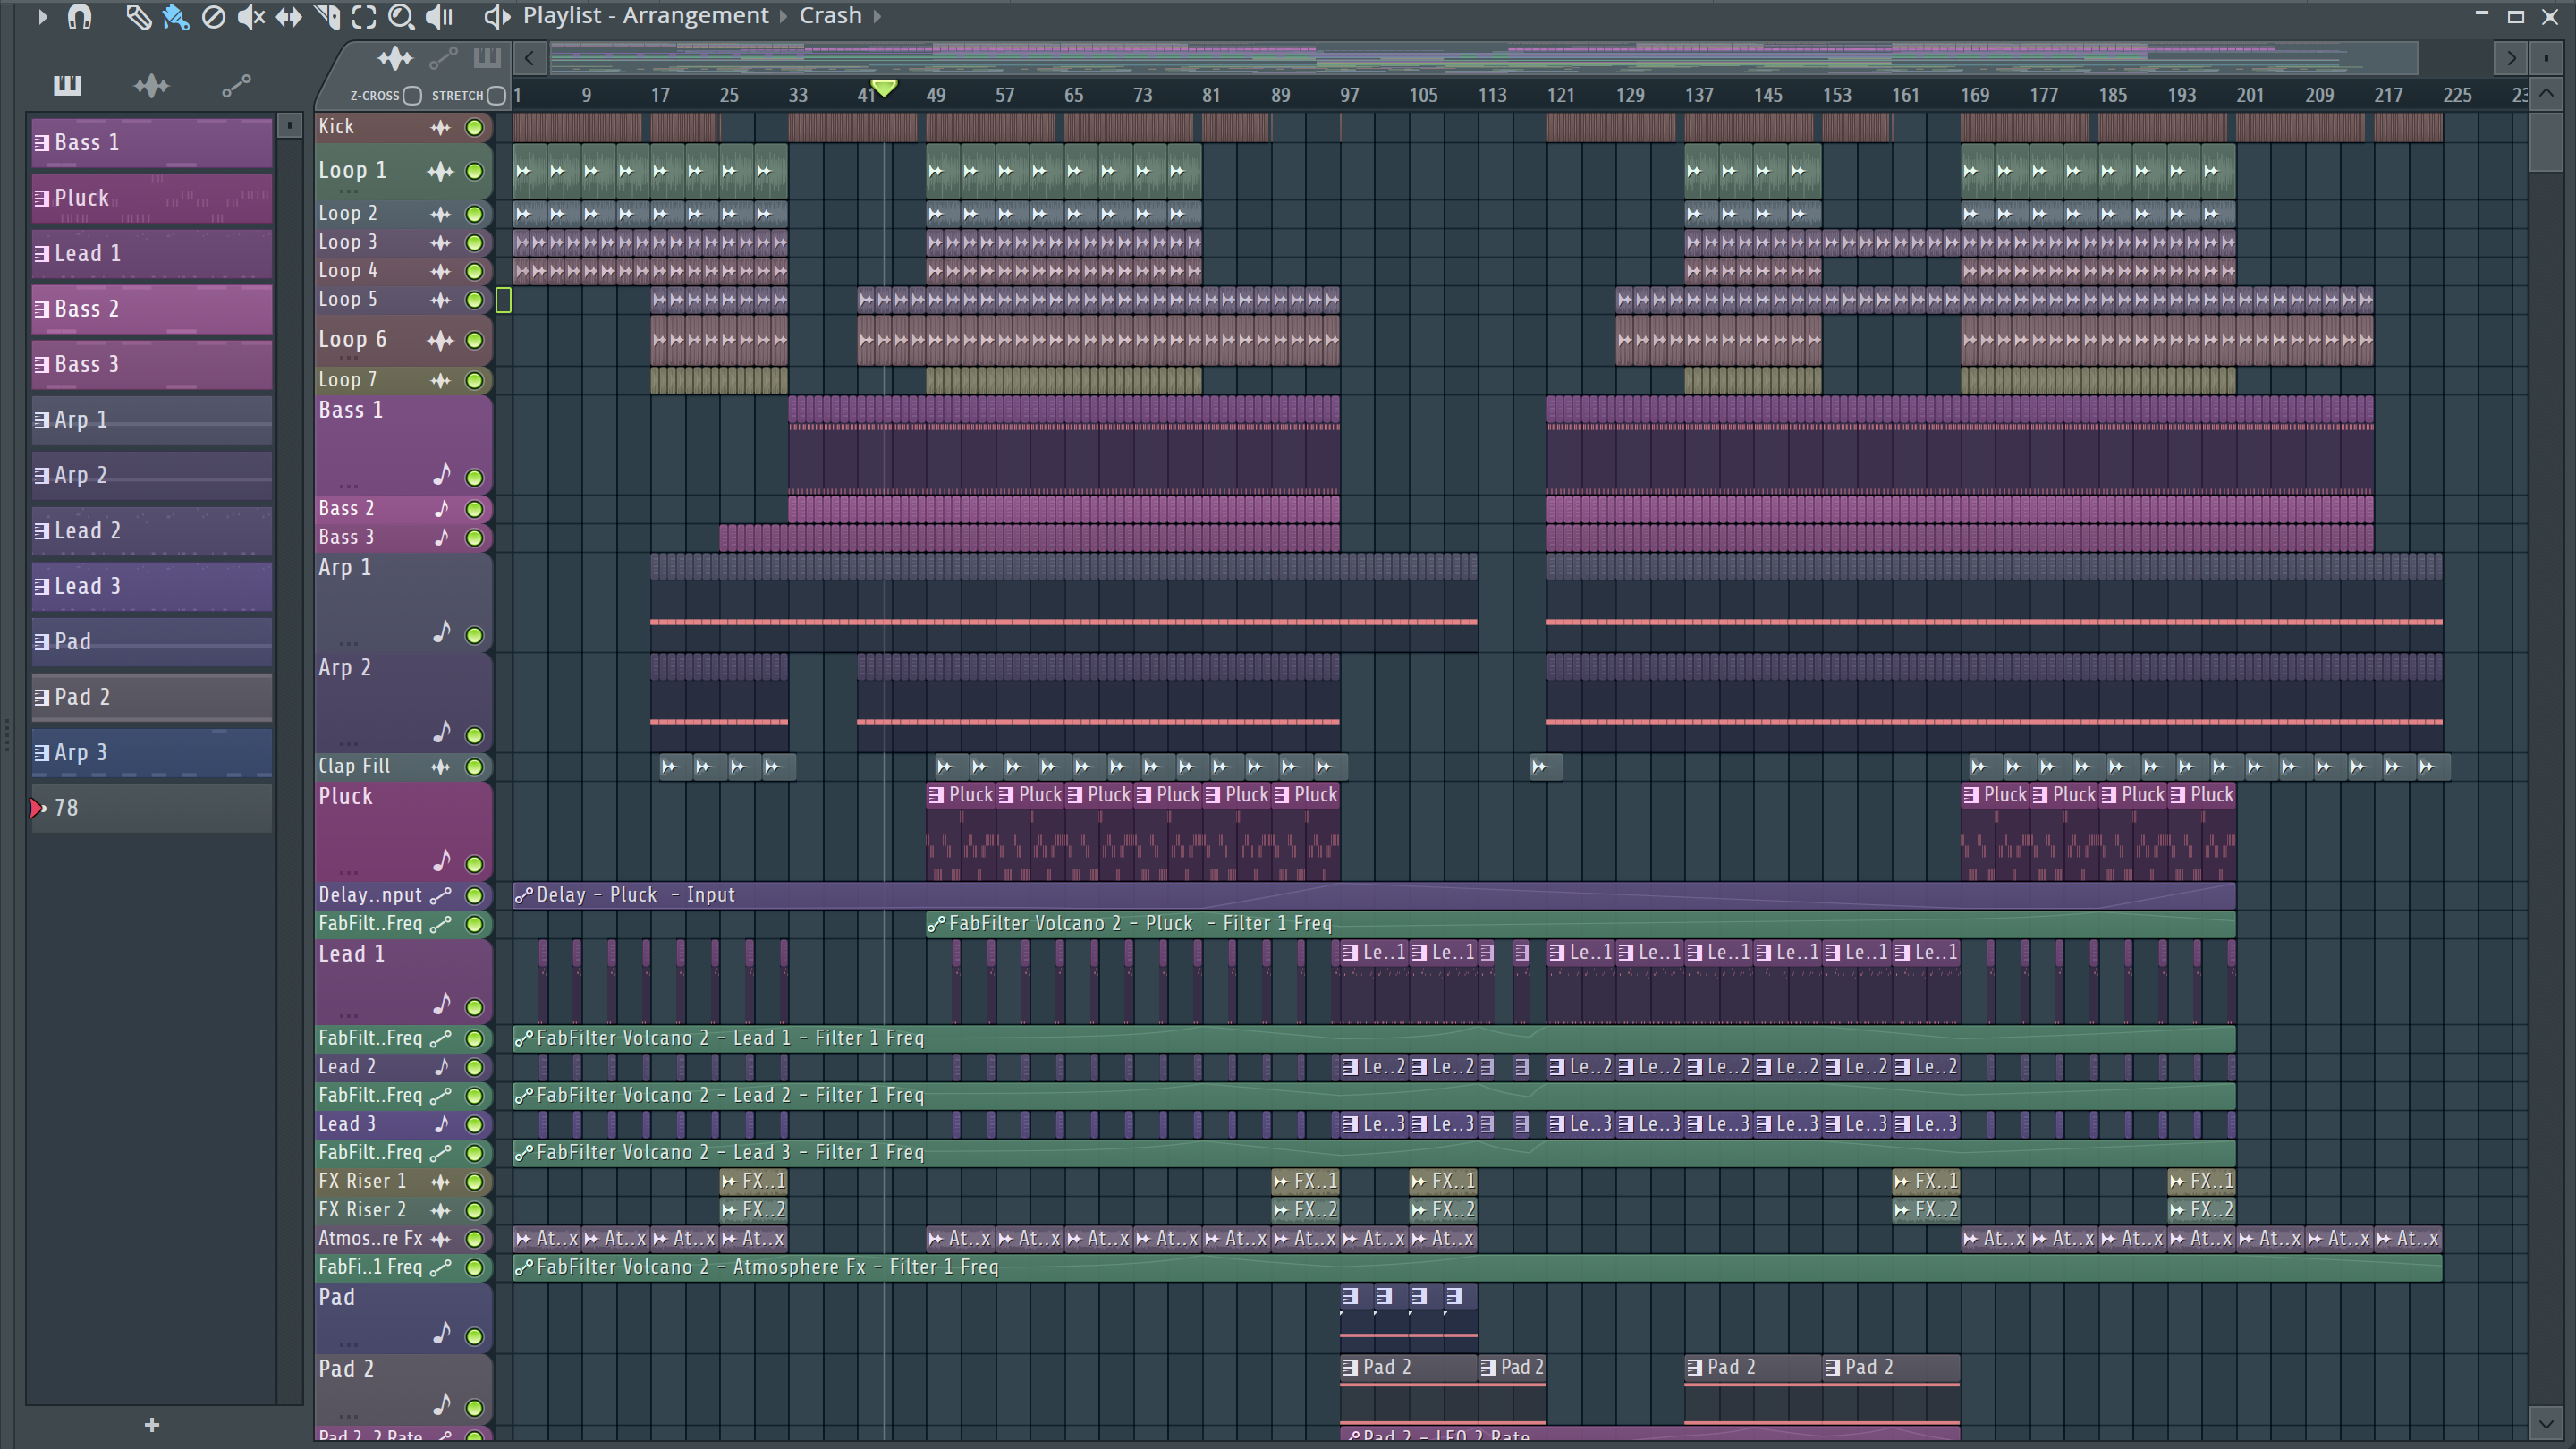Select the Paint brush tool

tap(175, 17)
